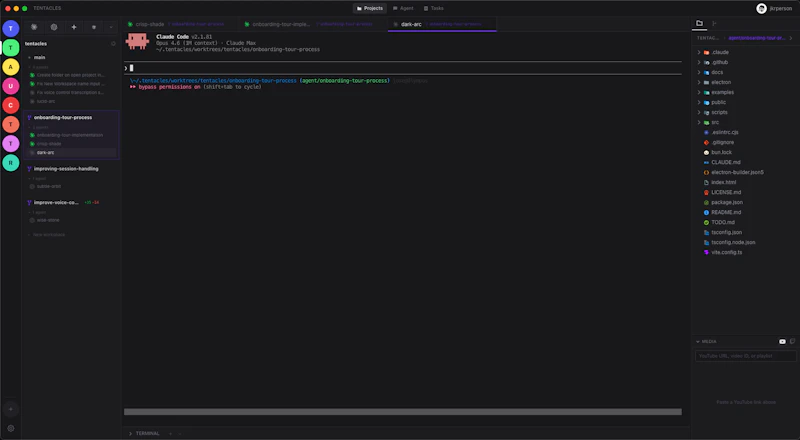Switch to the teal R project avatar
Viewport: 800px width, 440px height.
pyautogui.click(x=11, y=163)
